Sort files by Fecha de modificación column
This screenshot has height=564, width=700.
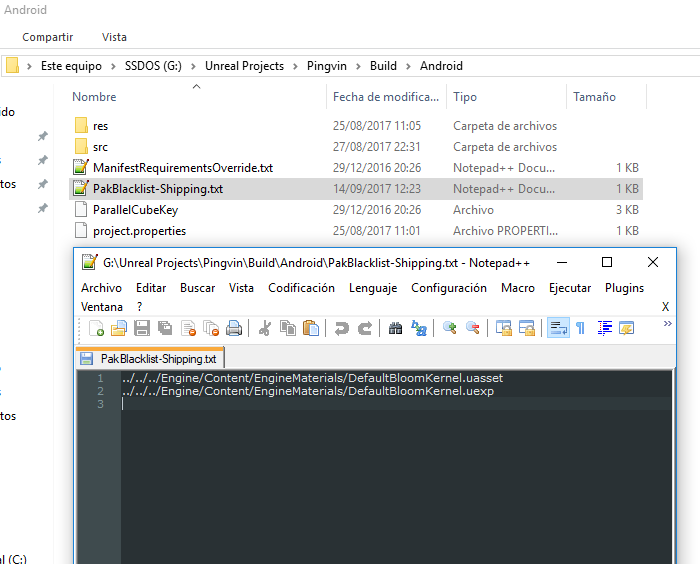pyautogui.click(x=386, y=97)
